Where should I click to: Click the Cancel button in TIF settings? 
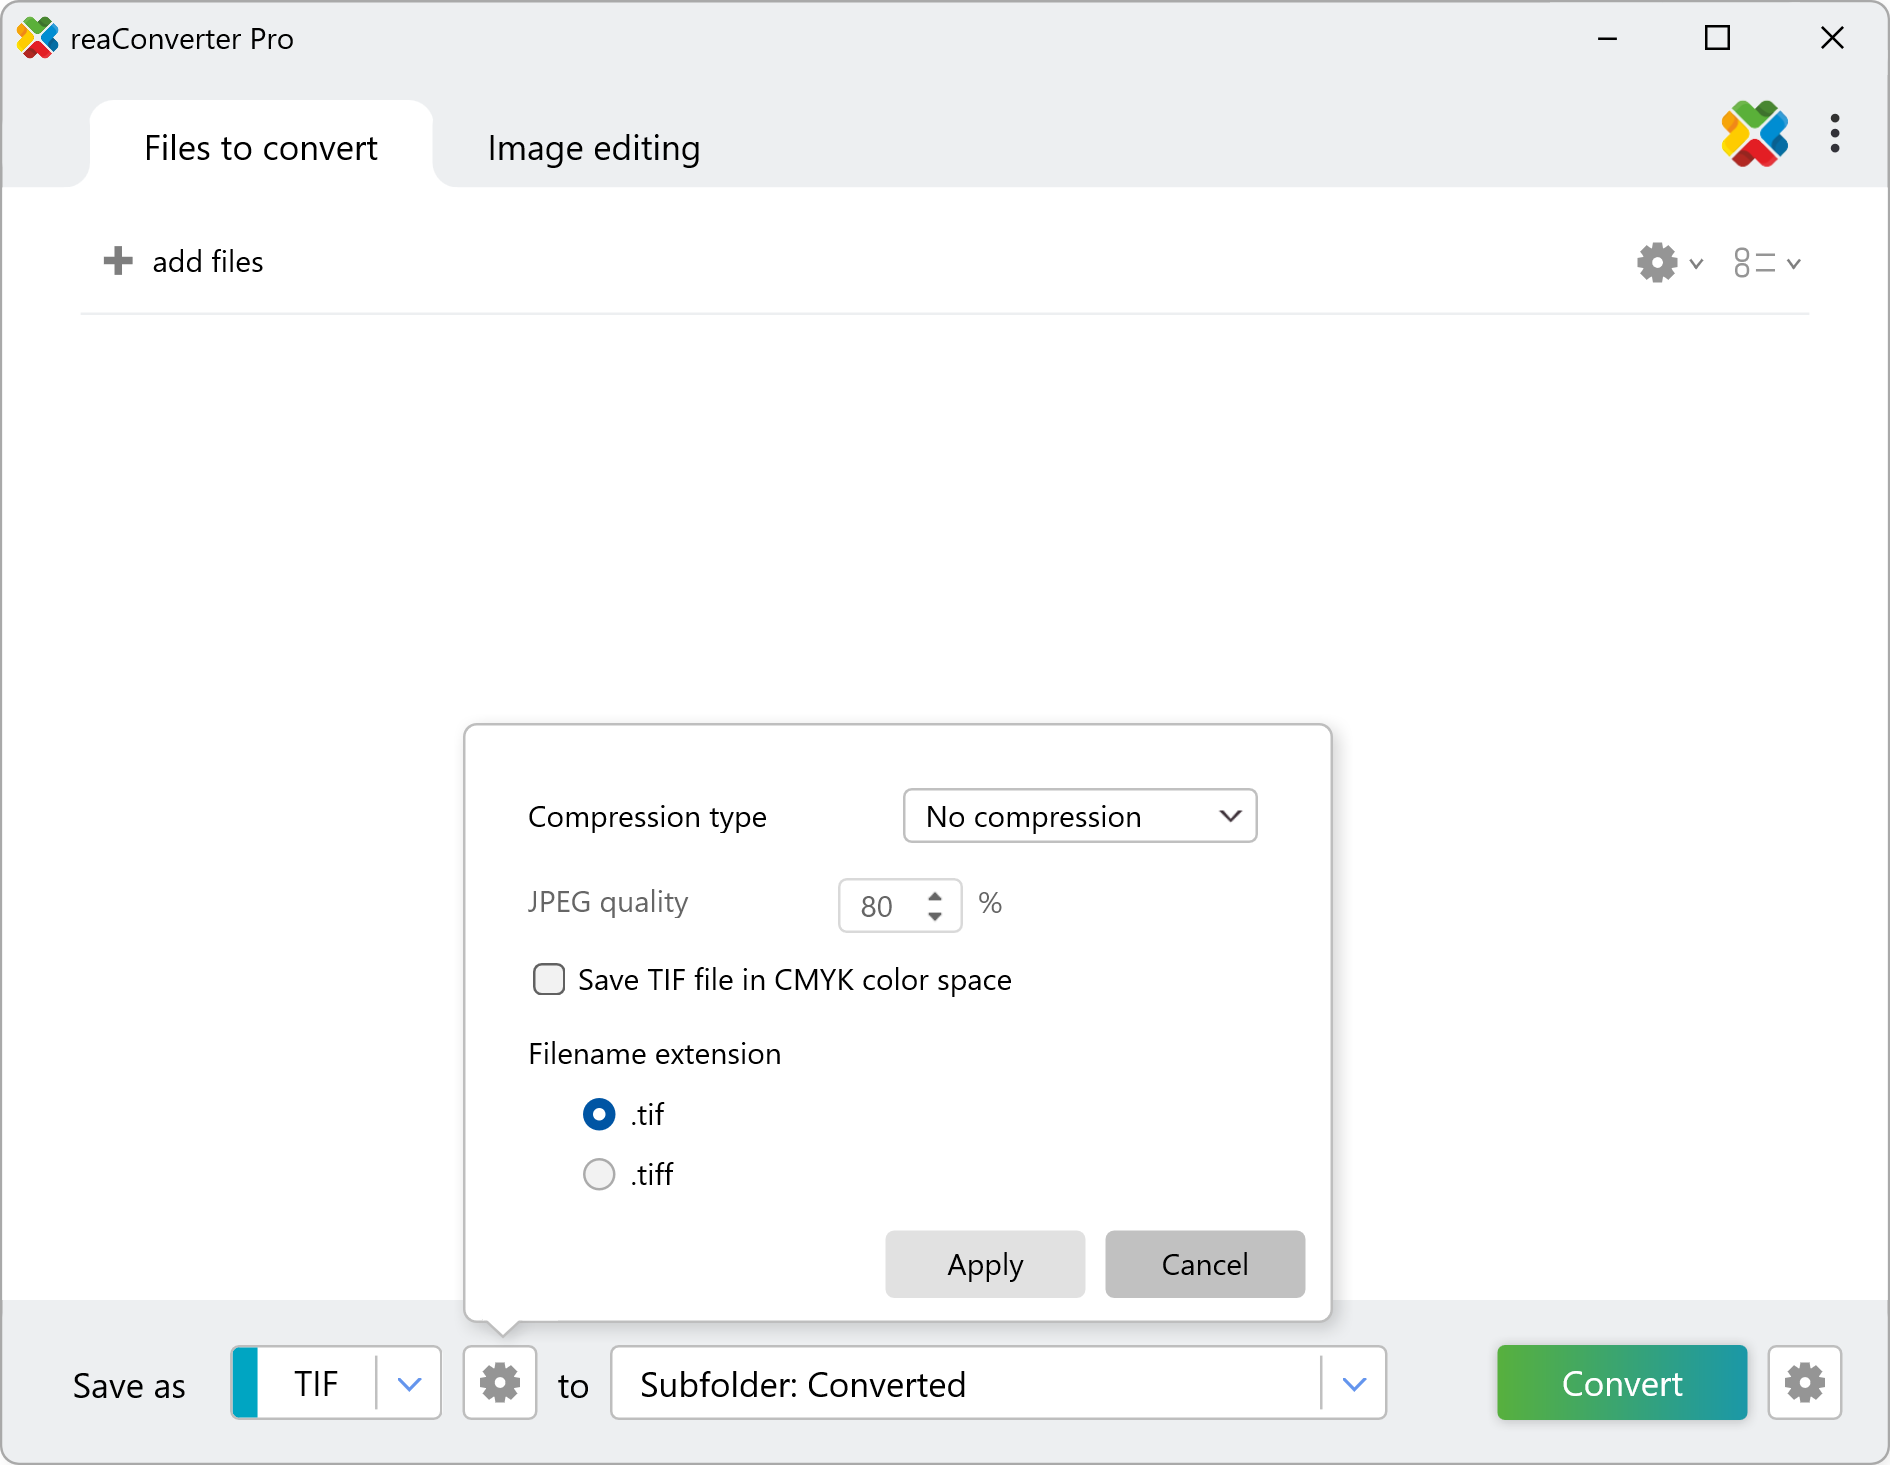pos(1204,1264)
